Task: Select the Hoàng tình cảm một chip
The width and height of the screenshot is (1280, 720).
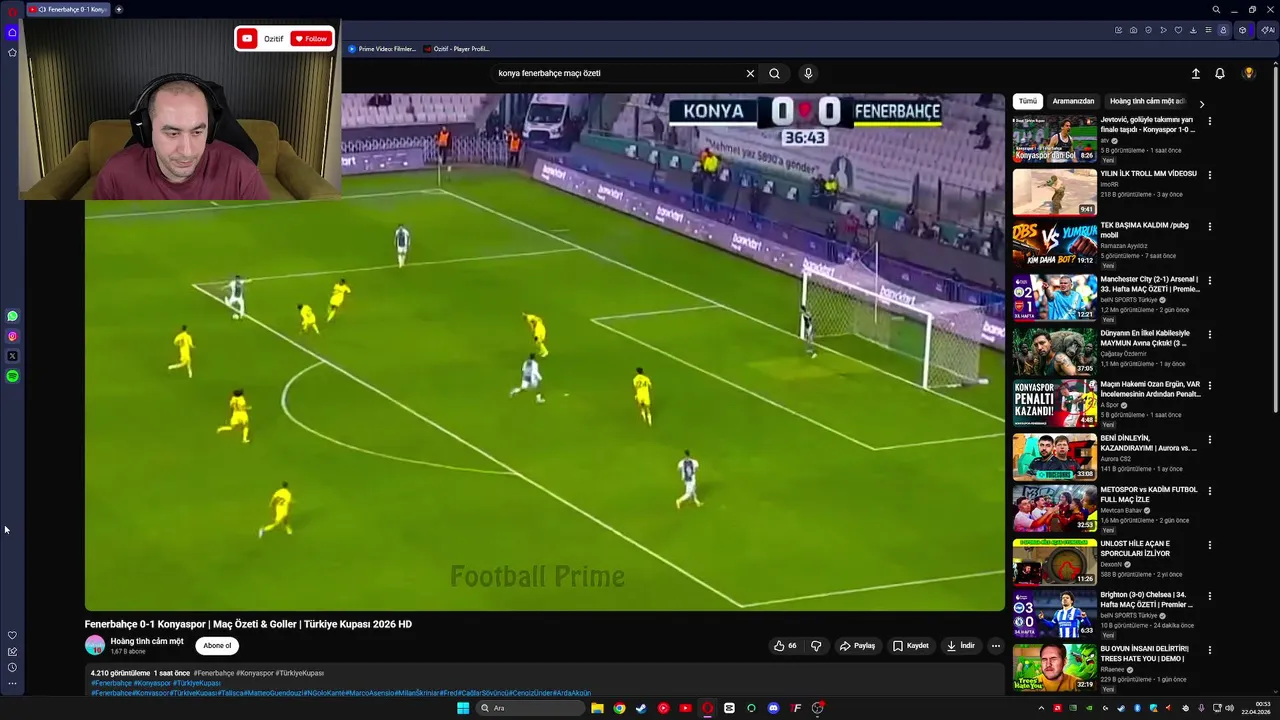Action: 1147,101
